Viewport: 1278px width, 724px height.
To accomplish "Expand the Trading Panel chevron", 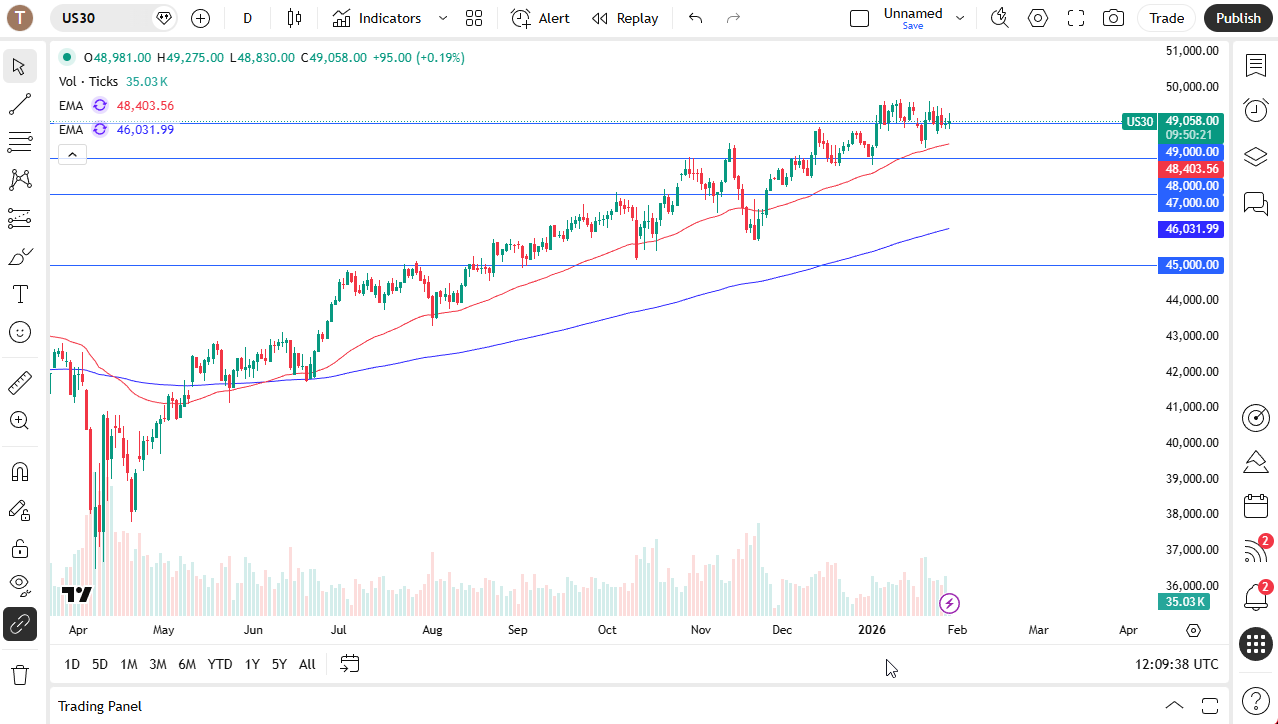I will coord(1175,706).
